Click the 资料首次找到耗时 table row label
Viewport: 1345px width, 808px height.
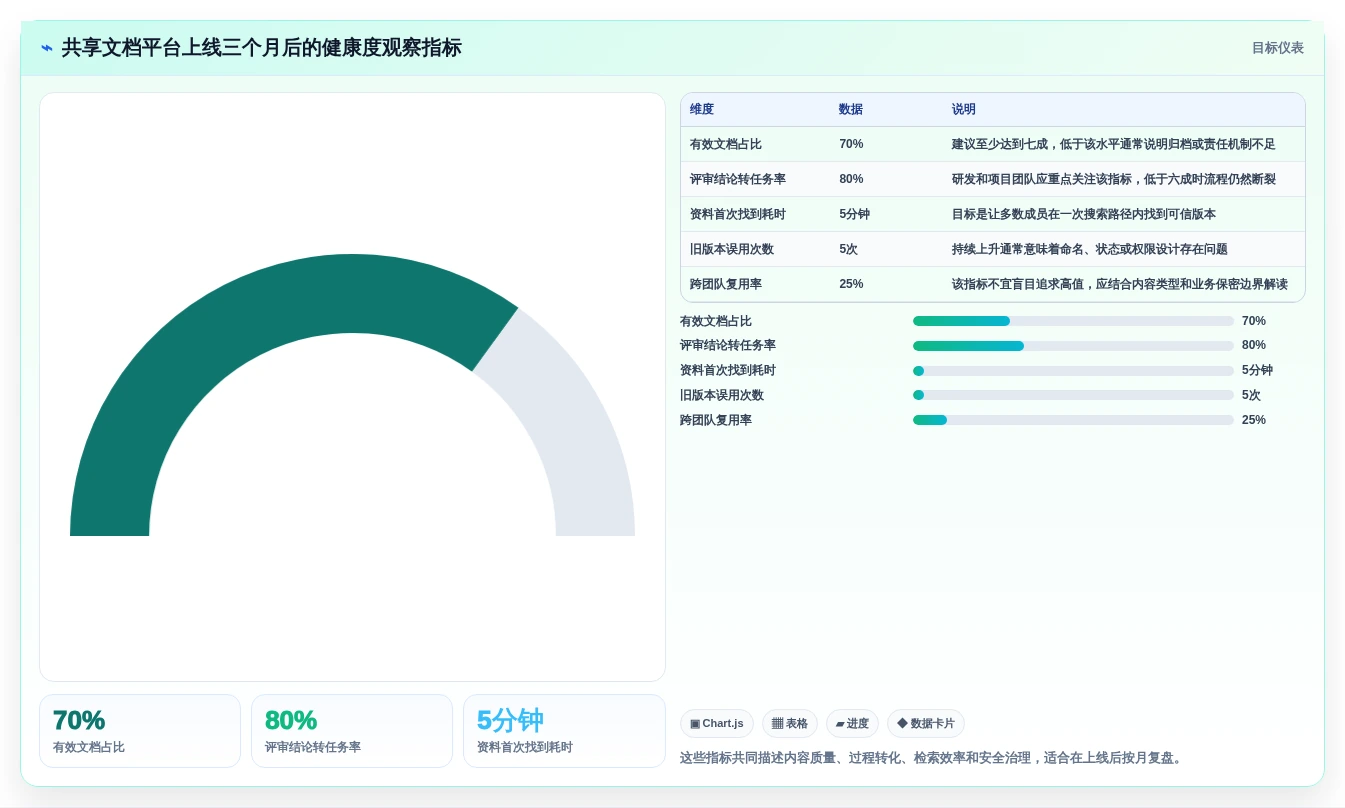(x=738, y=214)
